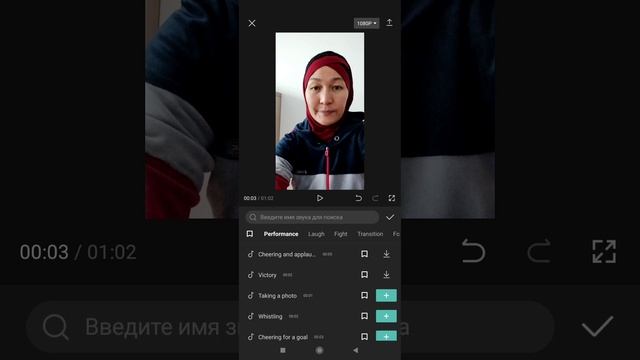Bookmark the Cheering and applause sound
640x360 pixels.
[364, 254]
